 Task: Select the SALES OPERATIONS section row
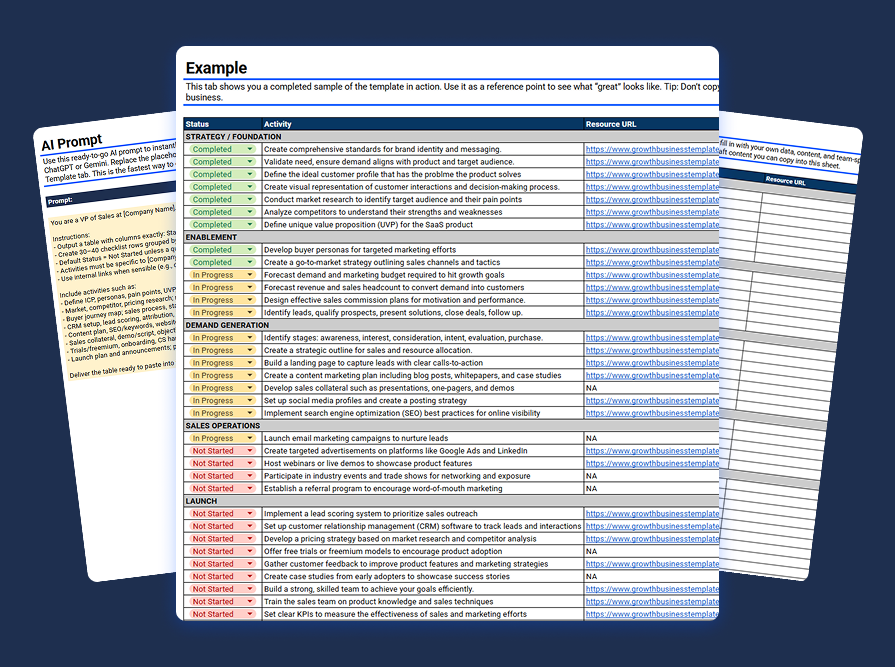tap(451, 425)
